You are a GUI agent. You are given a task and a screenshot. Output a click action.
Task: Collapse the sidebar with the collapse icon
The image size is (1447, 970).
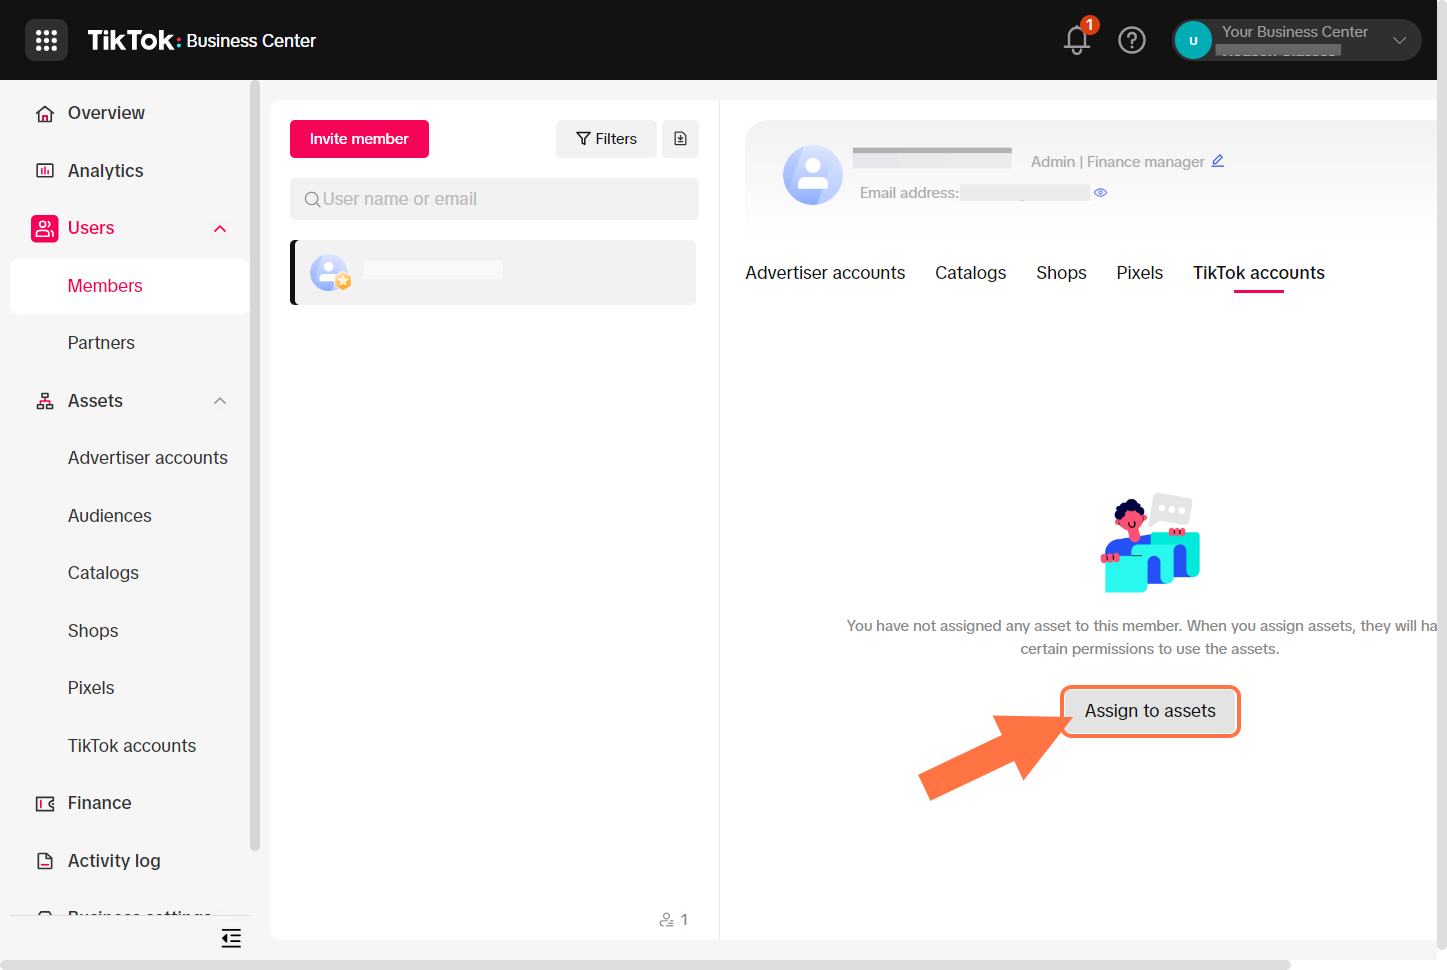[231, 938]
